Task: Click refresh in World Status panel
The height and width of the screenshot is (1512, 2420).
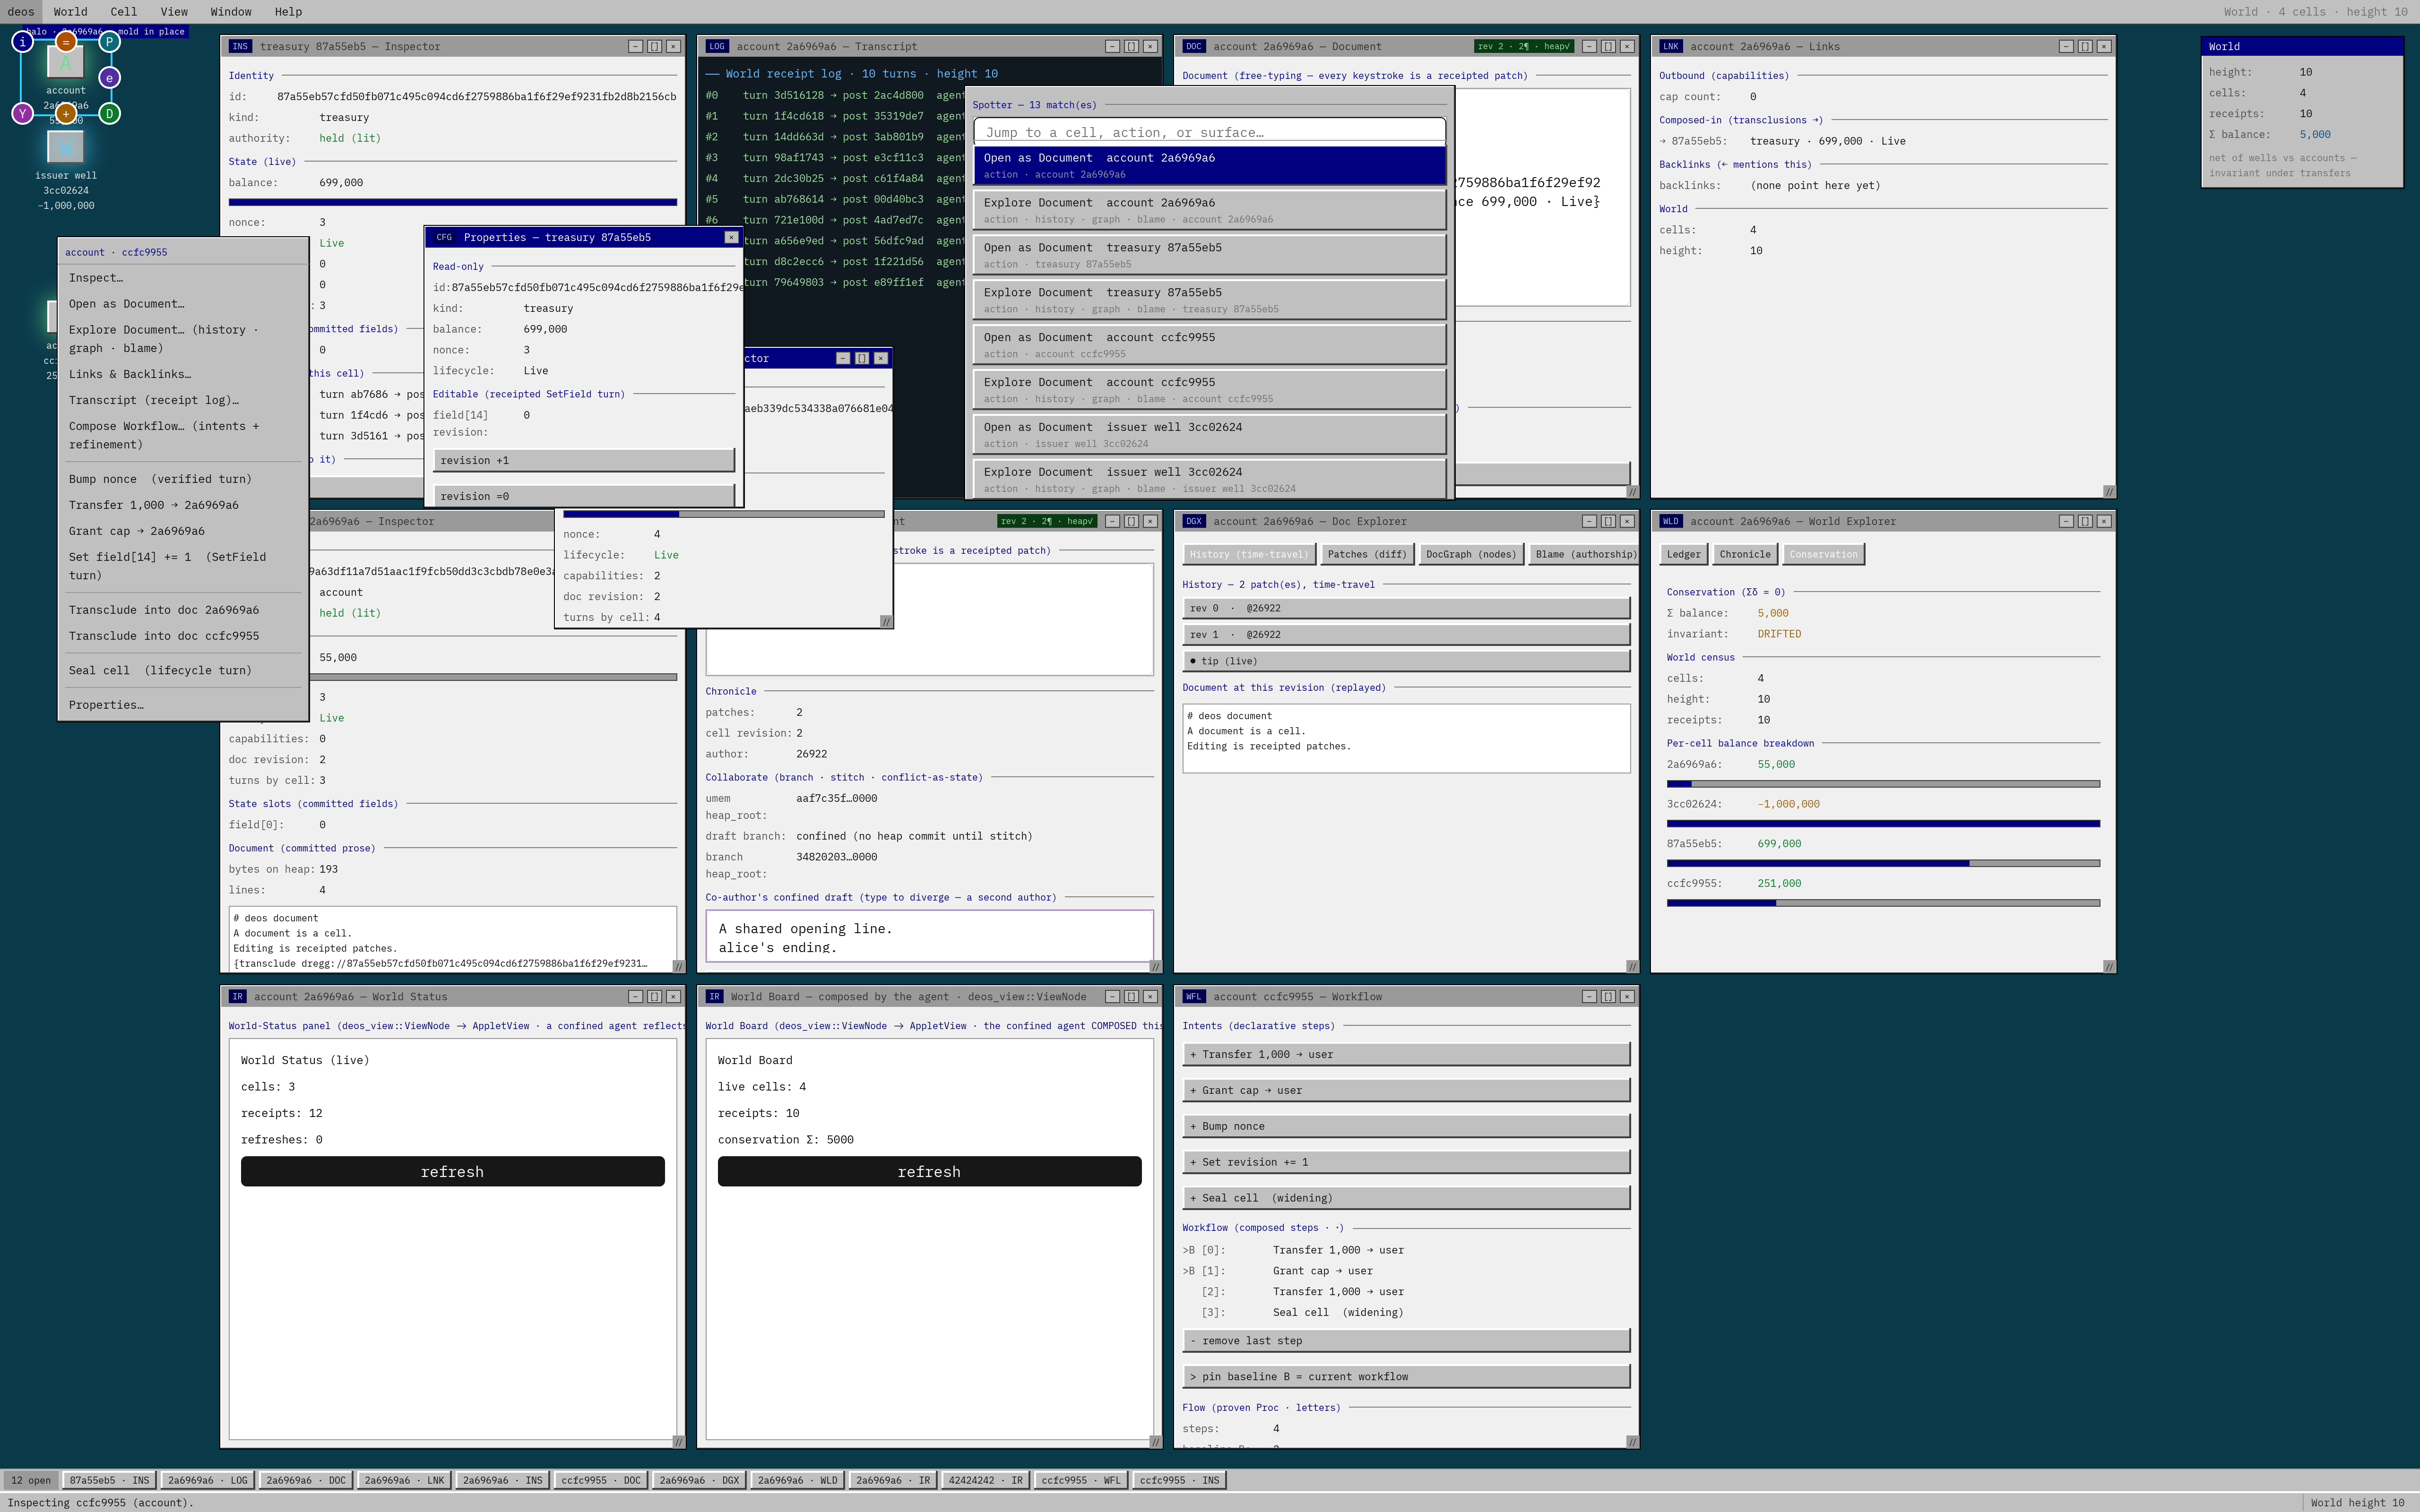Action: [452, 1172]
